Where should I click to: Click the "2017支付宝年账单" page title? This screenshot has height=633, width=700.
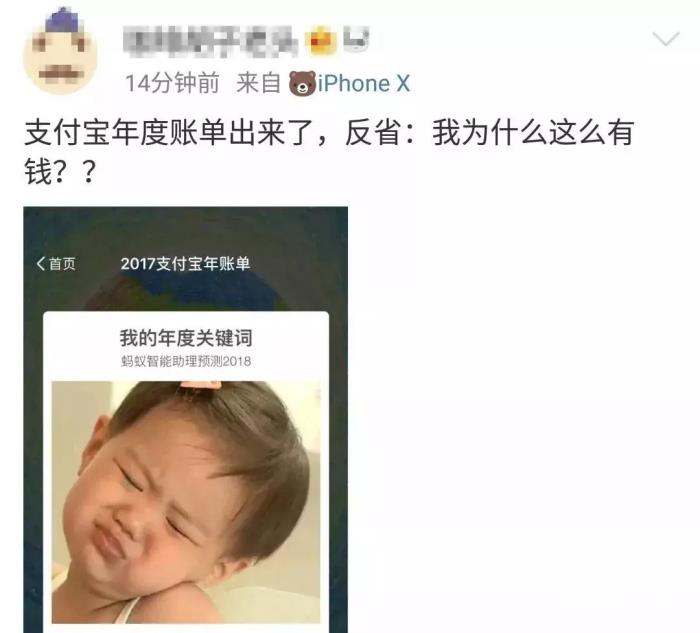pyautogui.click(x=185, y=263)
